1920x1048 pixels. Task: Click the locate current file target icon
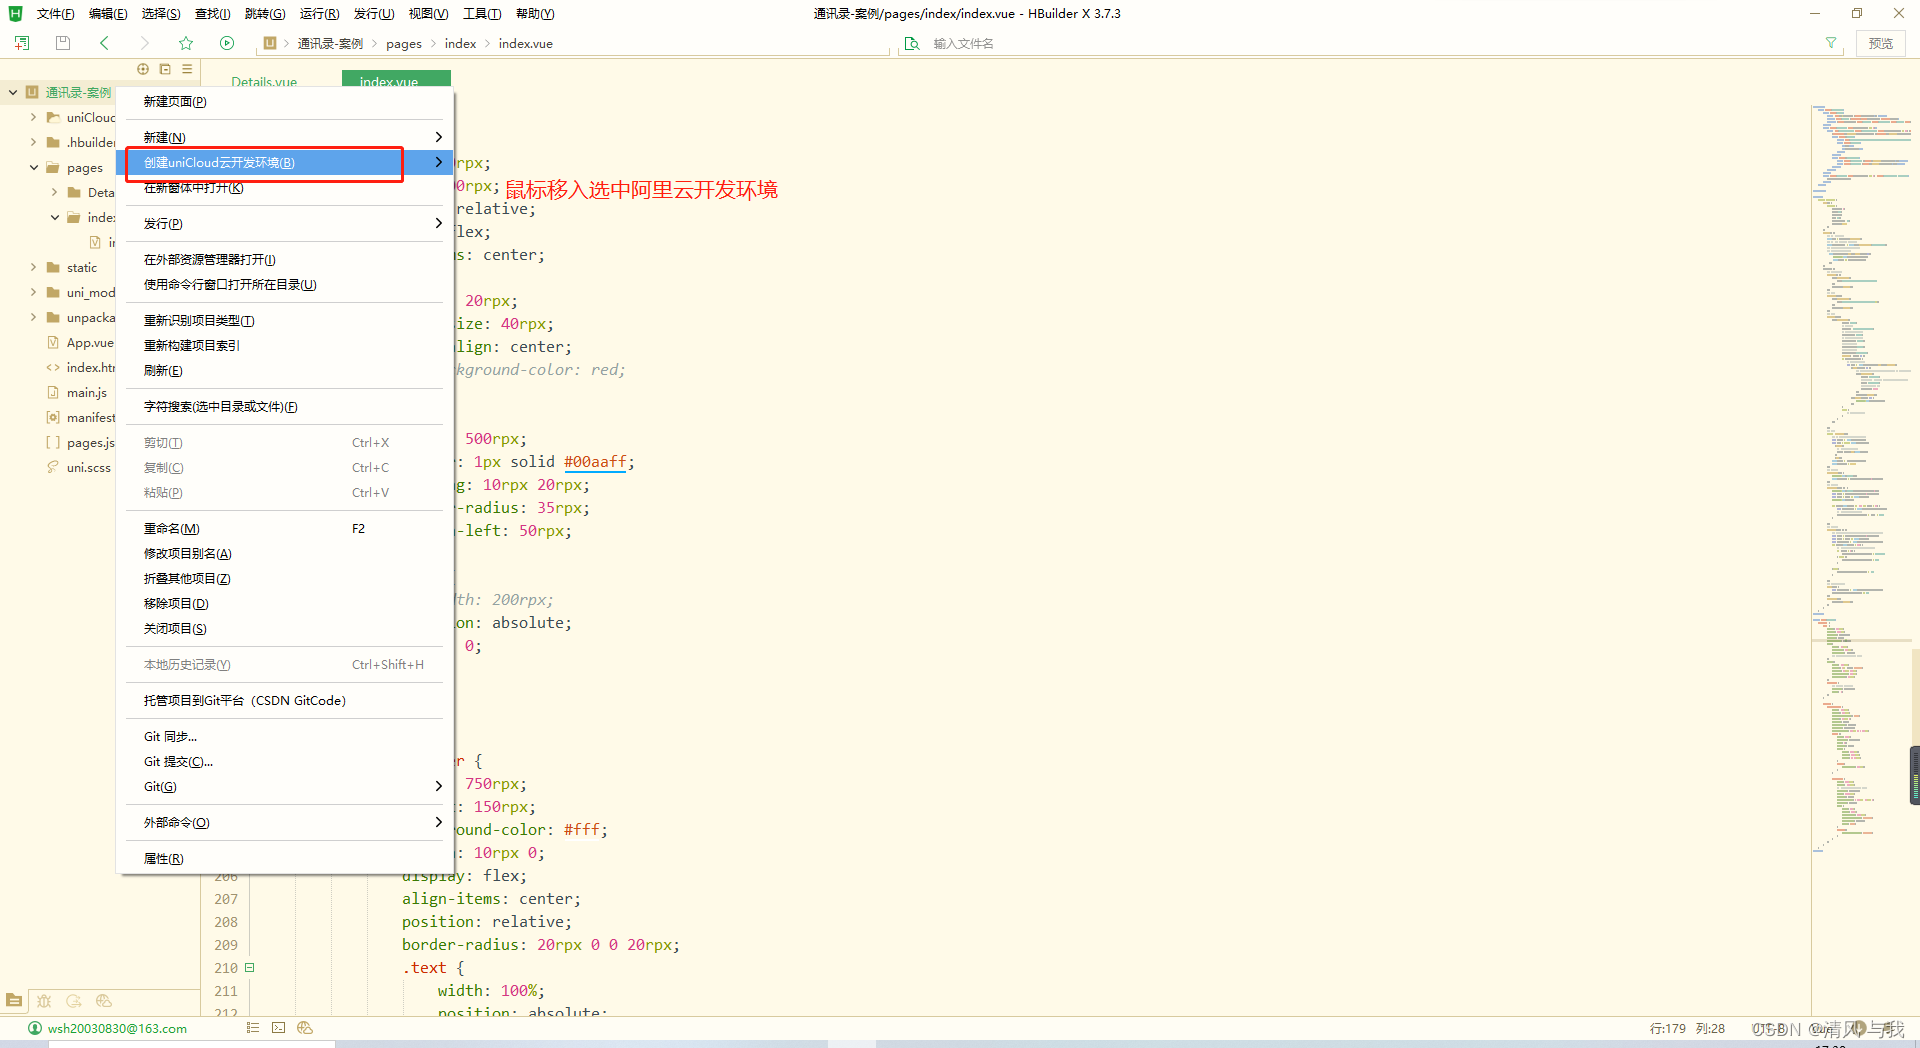143,69
